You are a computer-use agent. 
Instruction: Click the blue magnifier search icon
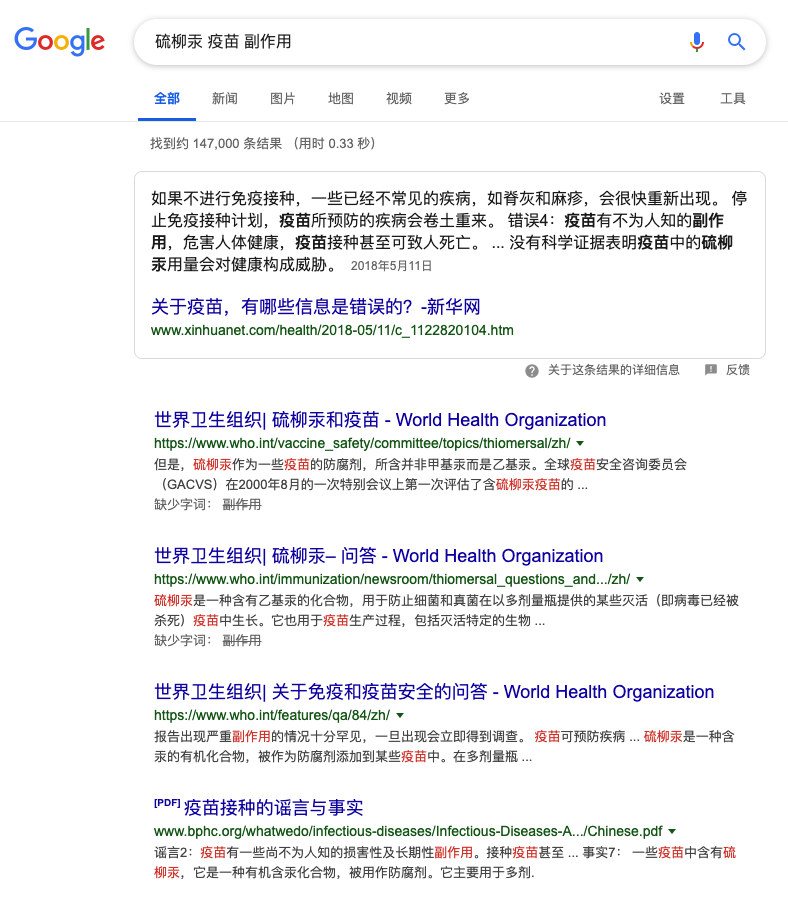pos(736,42)
